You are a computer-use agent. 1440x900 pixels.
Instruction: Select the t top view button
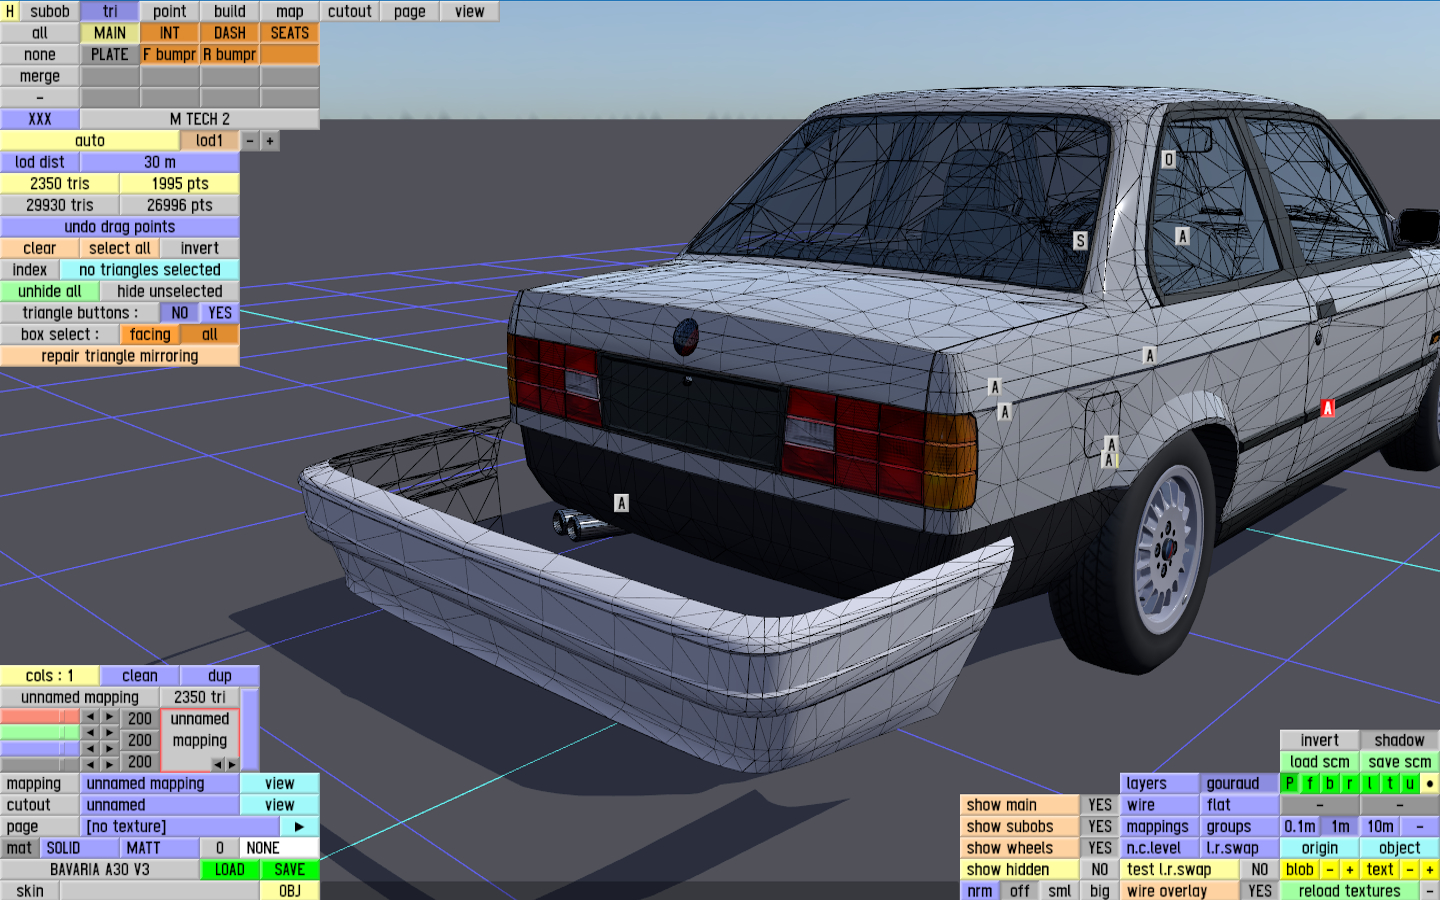click(1390, 784)
